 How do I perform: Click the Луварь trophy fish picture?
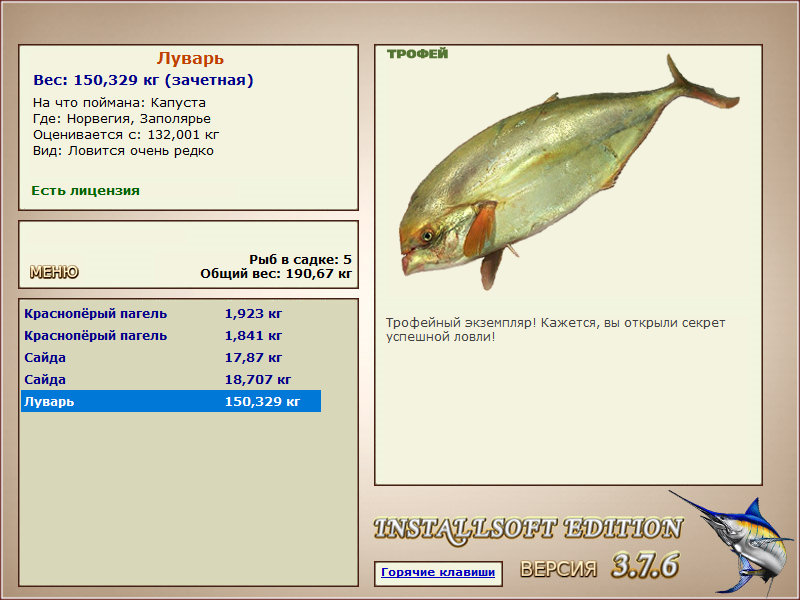[568, 171]
